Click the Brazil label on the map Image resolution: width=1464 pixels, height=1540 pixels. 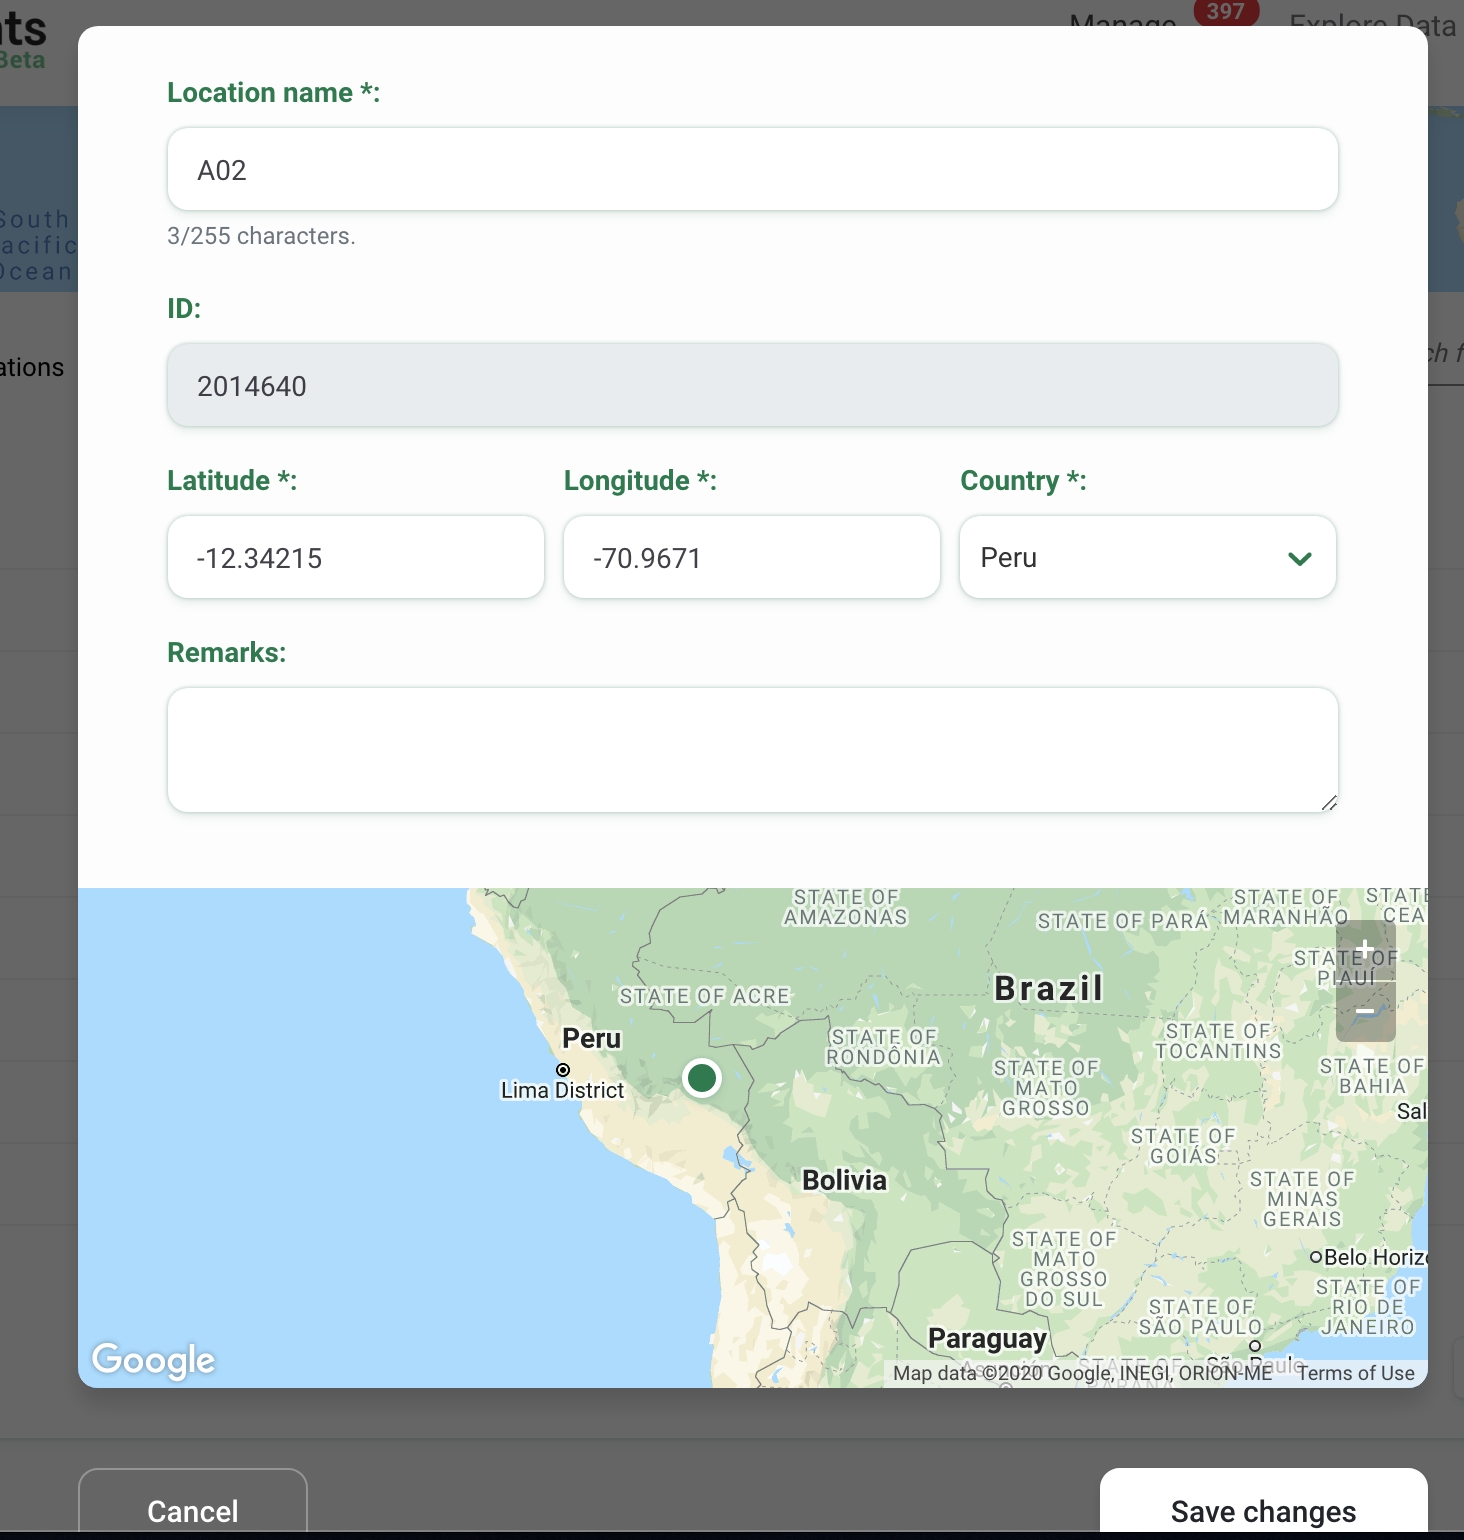1049,988
